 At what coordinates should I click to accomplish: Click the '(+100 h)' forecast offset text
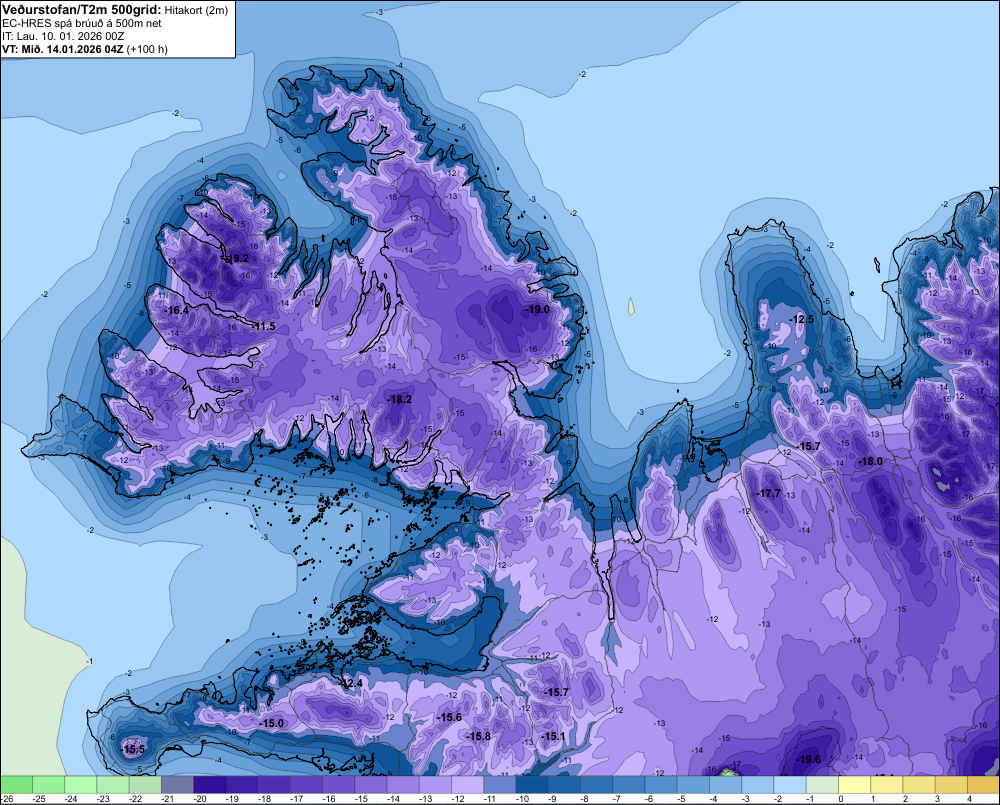(147, 49)
